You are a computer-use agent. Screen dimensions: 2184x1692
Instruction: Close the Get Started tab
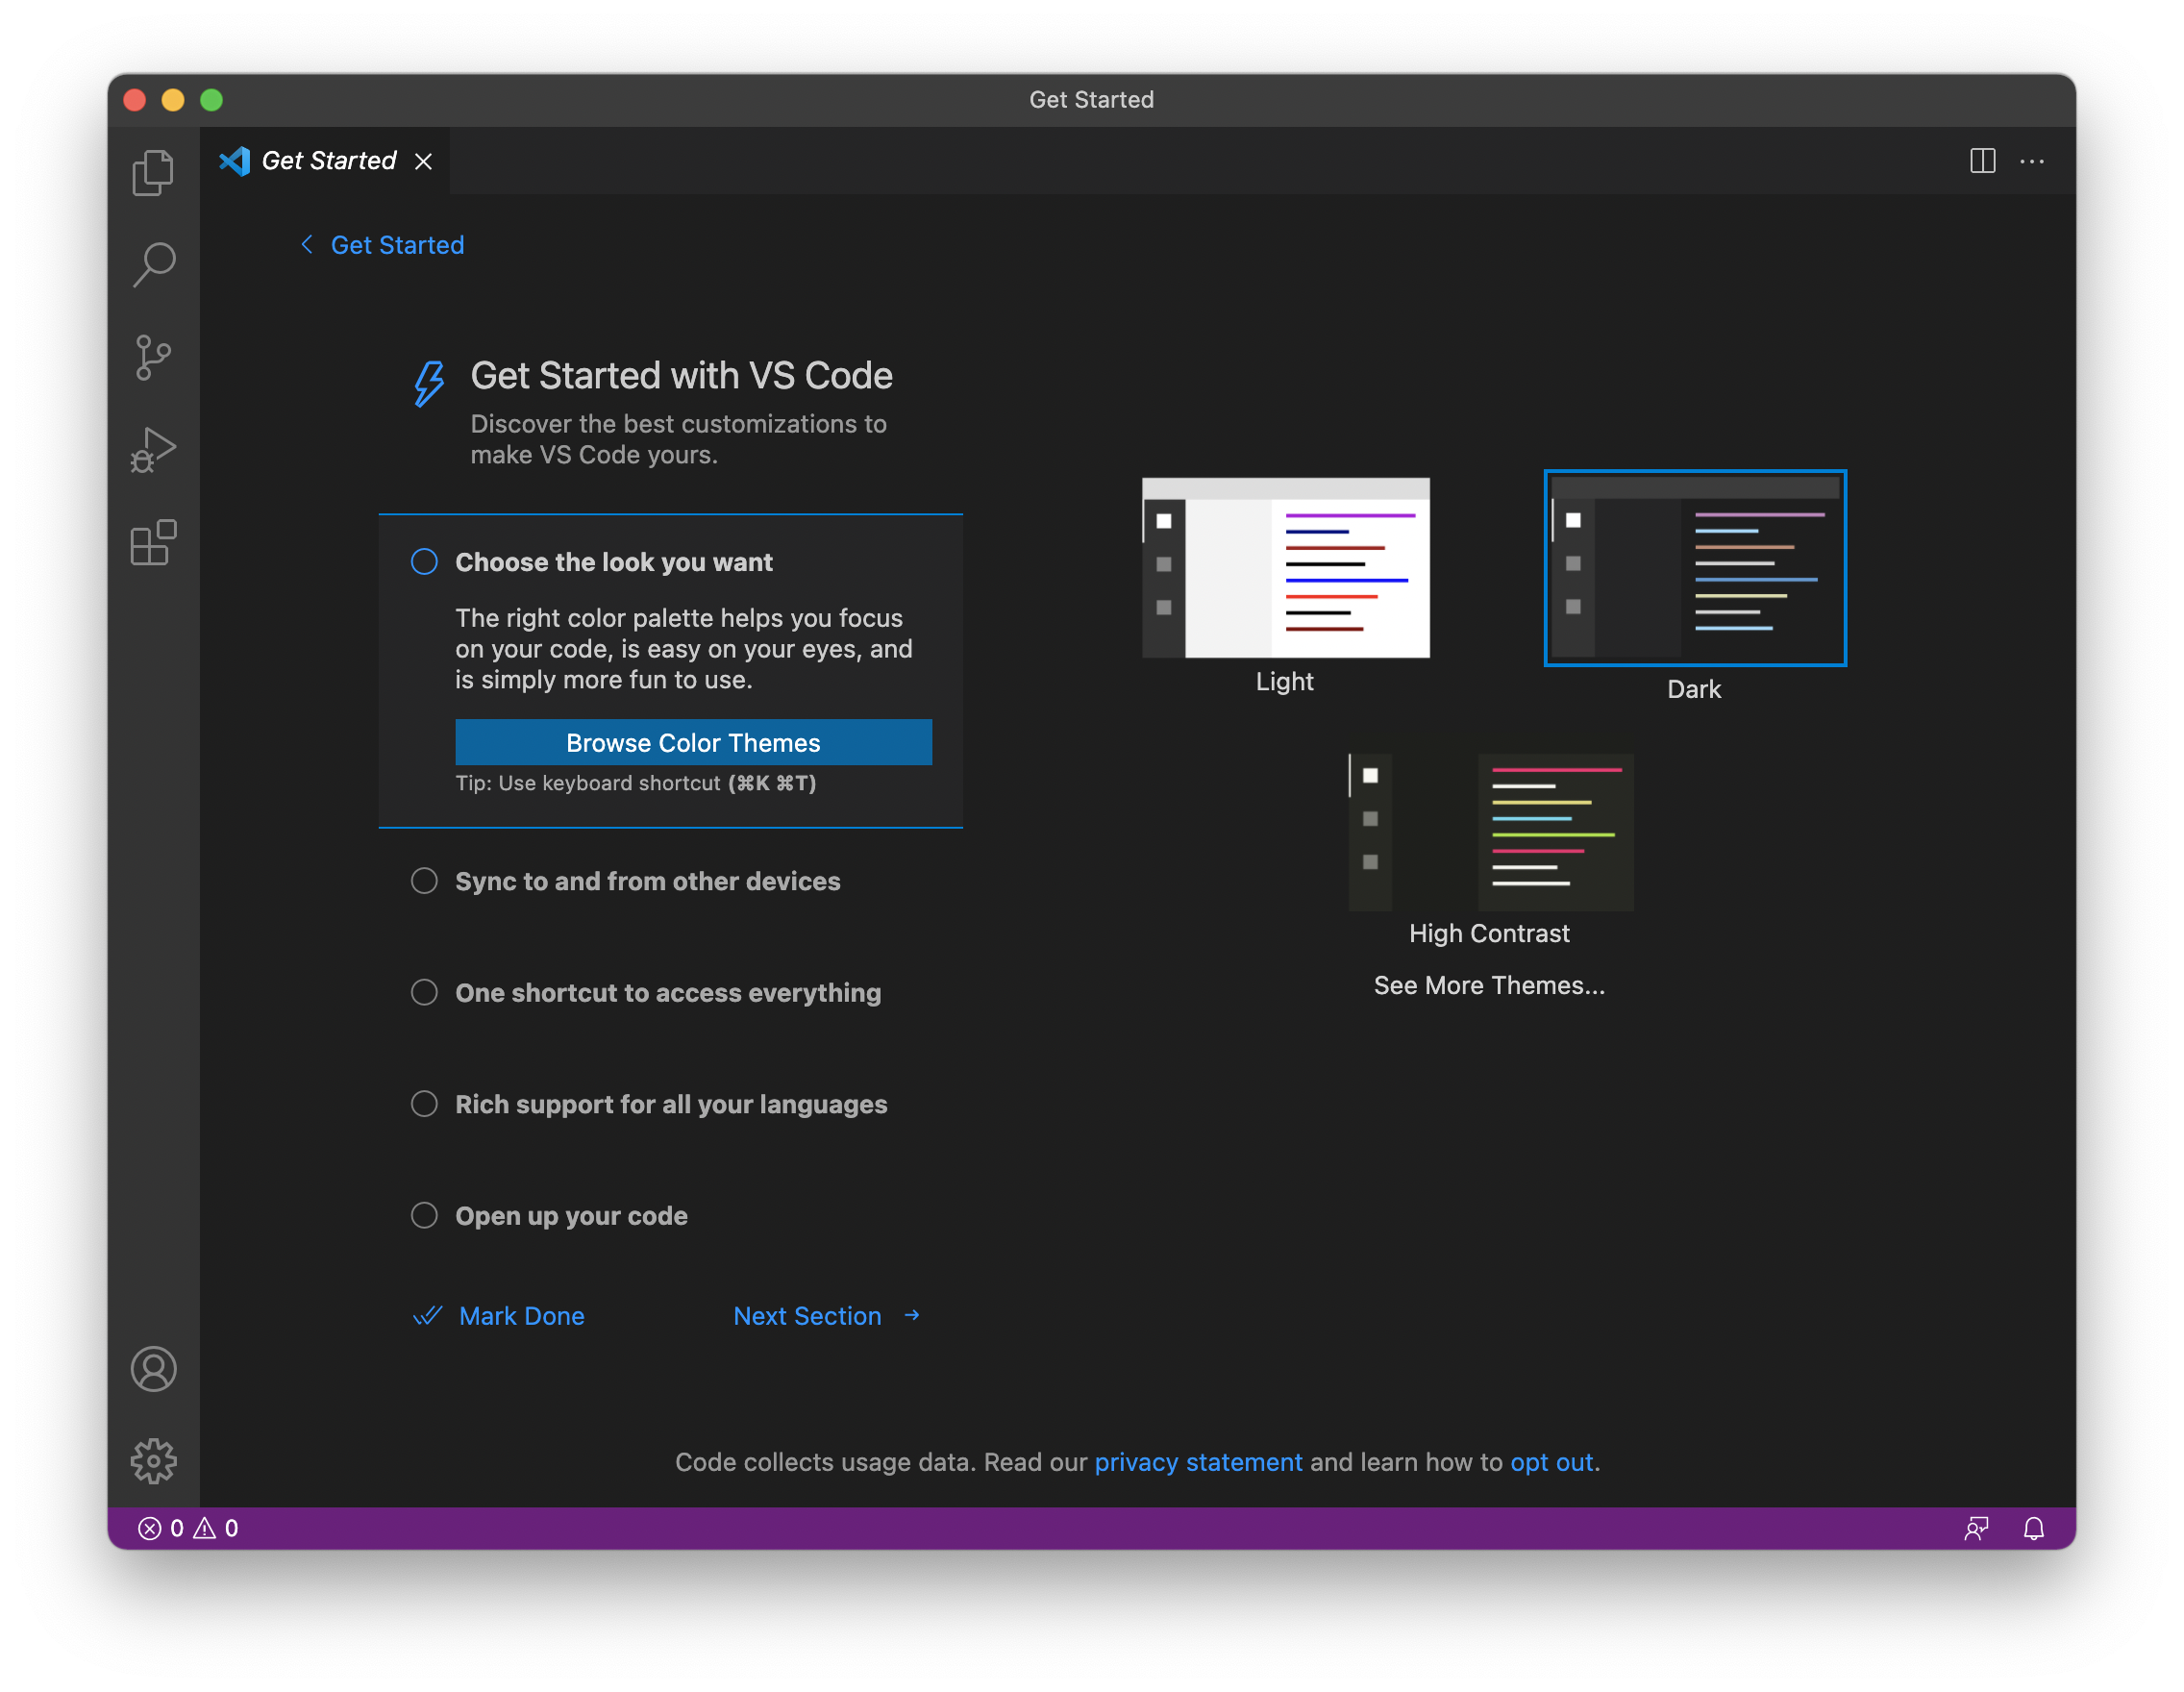tap(424, 161)
